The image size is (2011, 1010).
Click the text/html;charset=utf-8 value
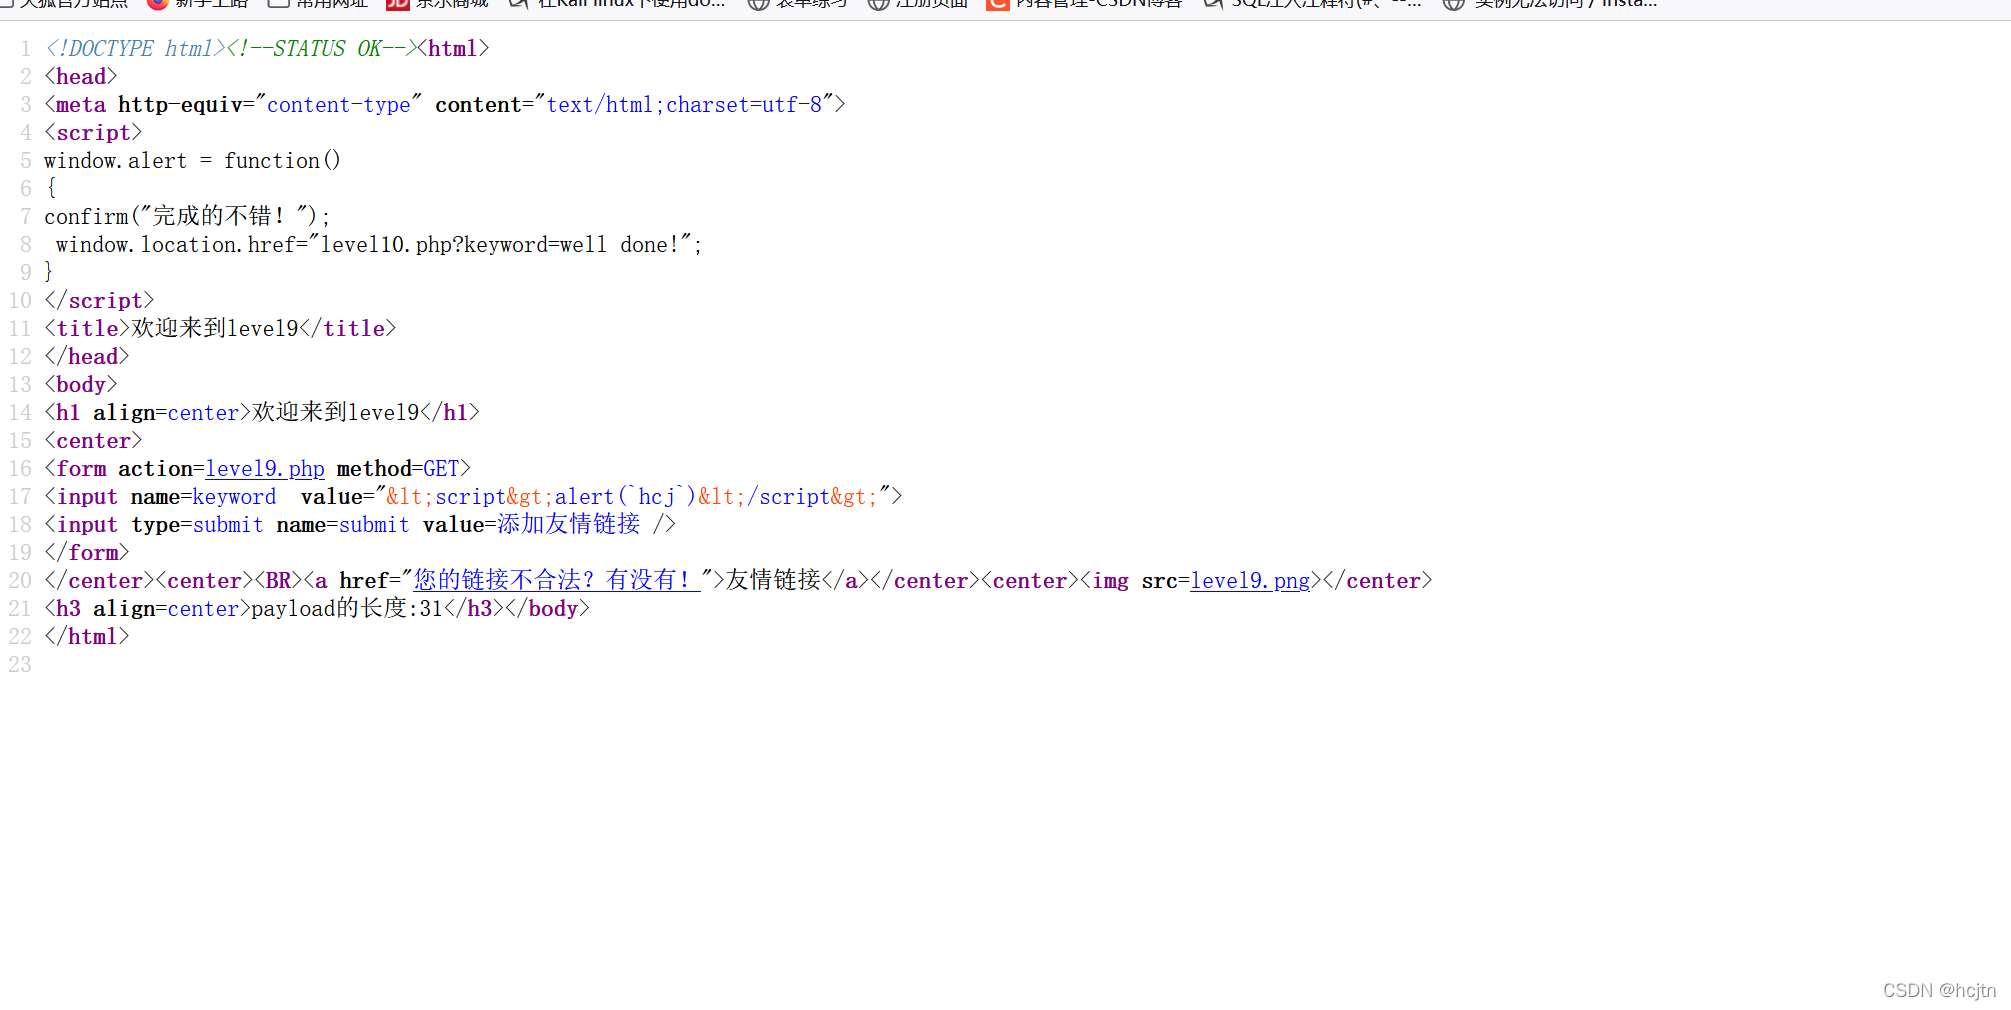(x=684, y=104)
